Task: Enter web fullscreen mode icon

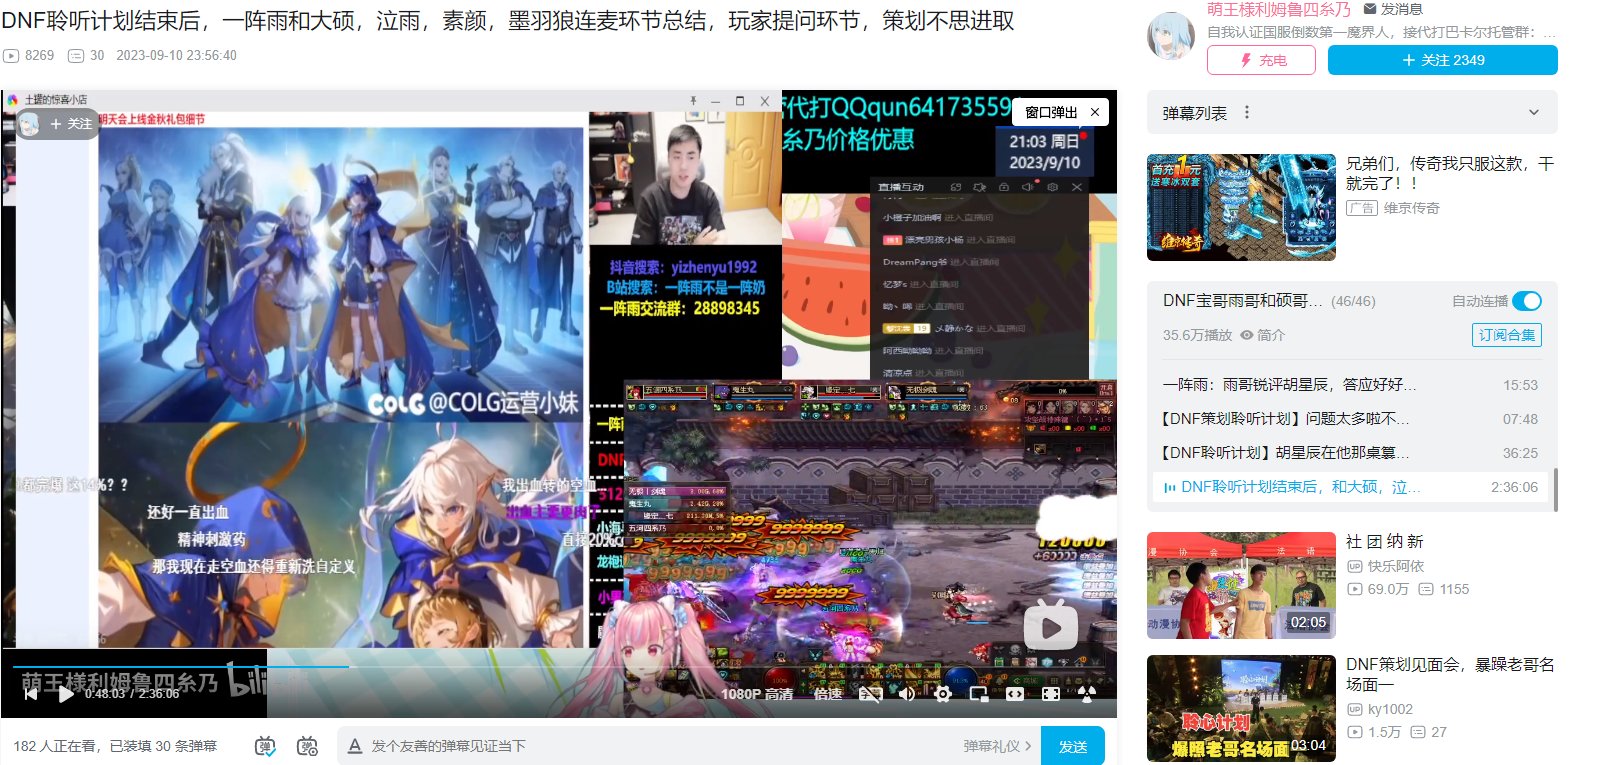Action: (1051, 693)
